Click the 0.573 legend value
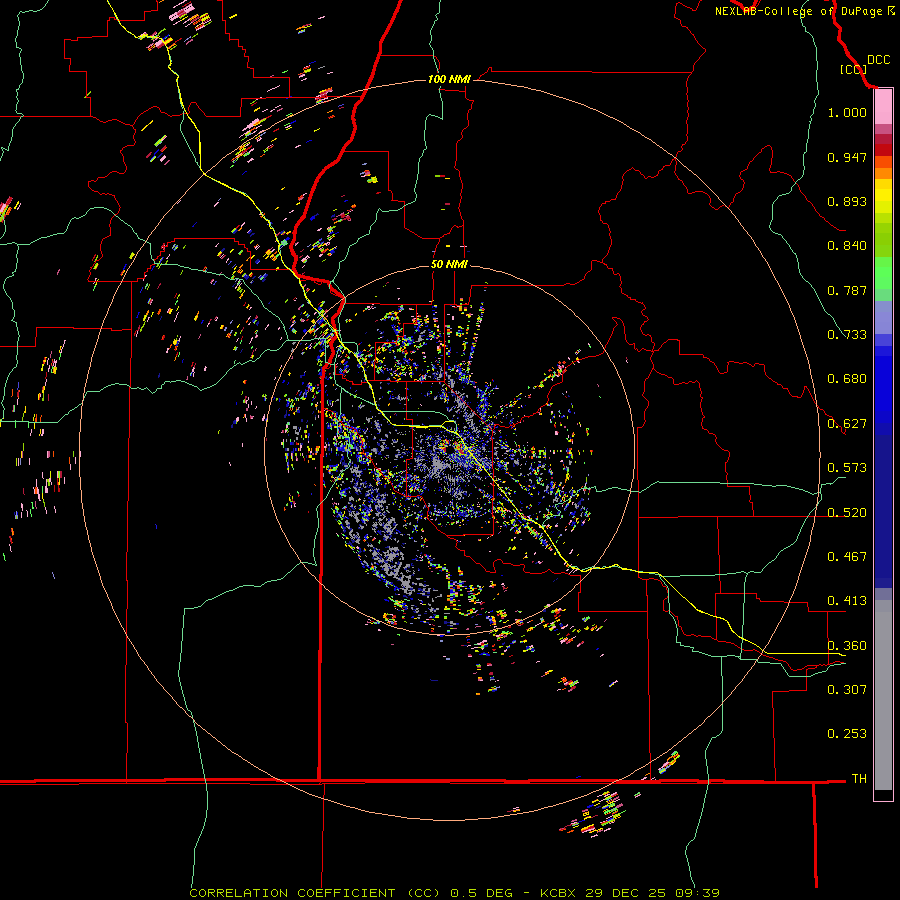Screen dimensions: 900x900 tap(847, 468)
